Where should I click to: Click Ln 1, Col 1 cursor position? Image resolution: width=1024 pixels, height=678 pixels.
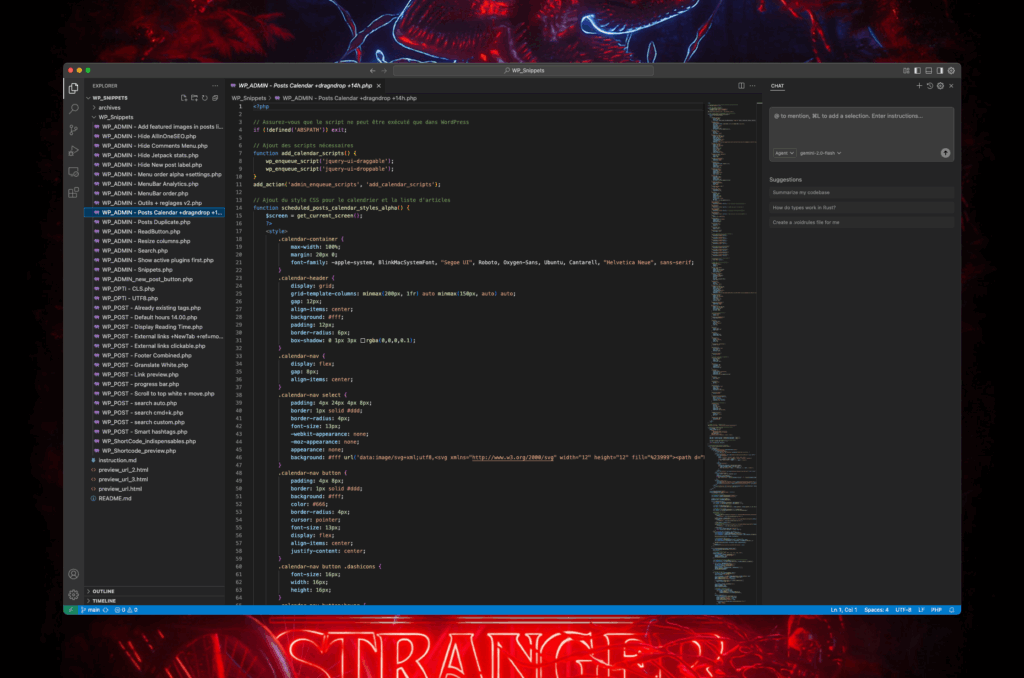(844, 610)
